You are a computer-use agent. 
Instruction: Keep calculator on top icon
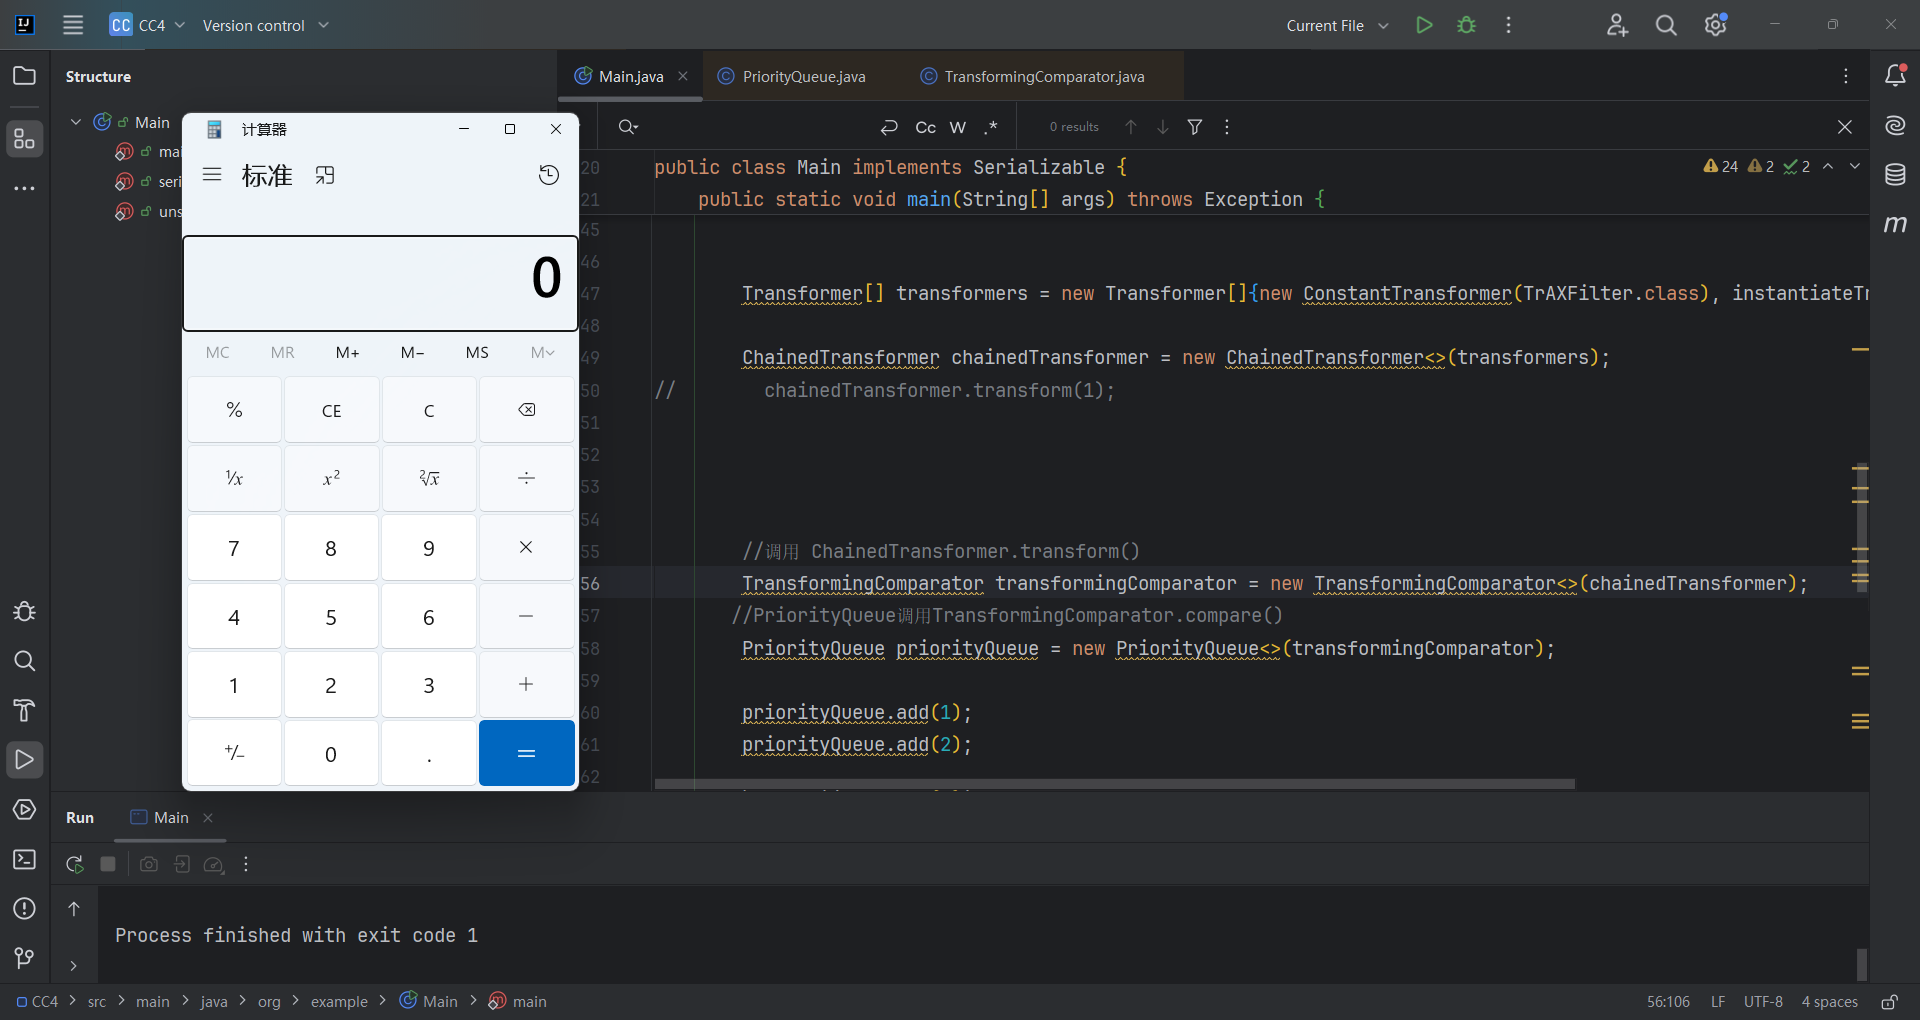[x=325, y=175]
